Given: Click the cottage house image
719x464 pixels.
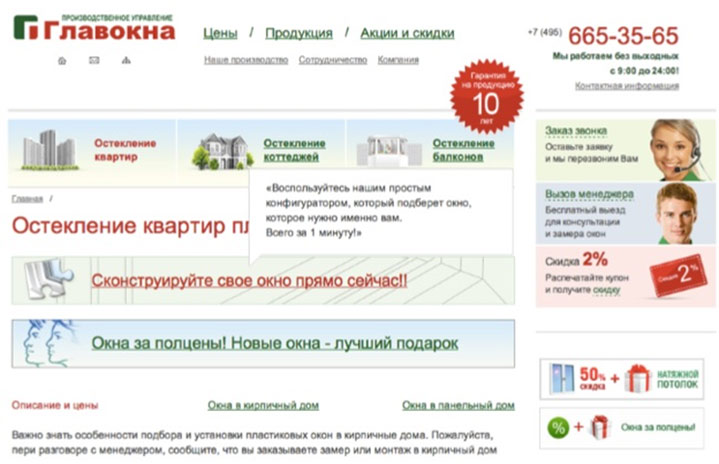Looking at the screenshot, I should tap(222, 151).
